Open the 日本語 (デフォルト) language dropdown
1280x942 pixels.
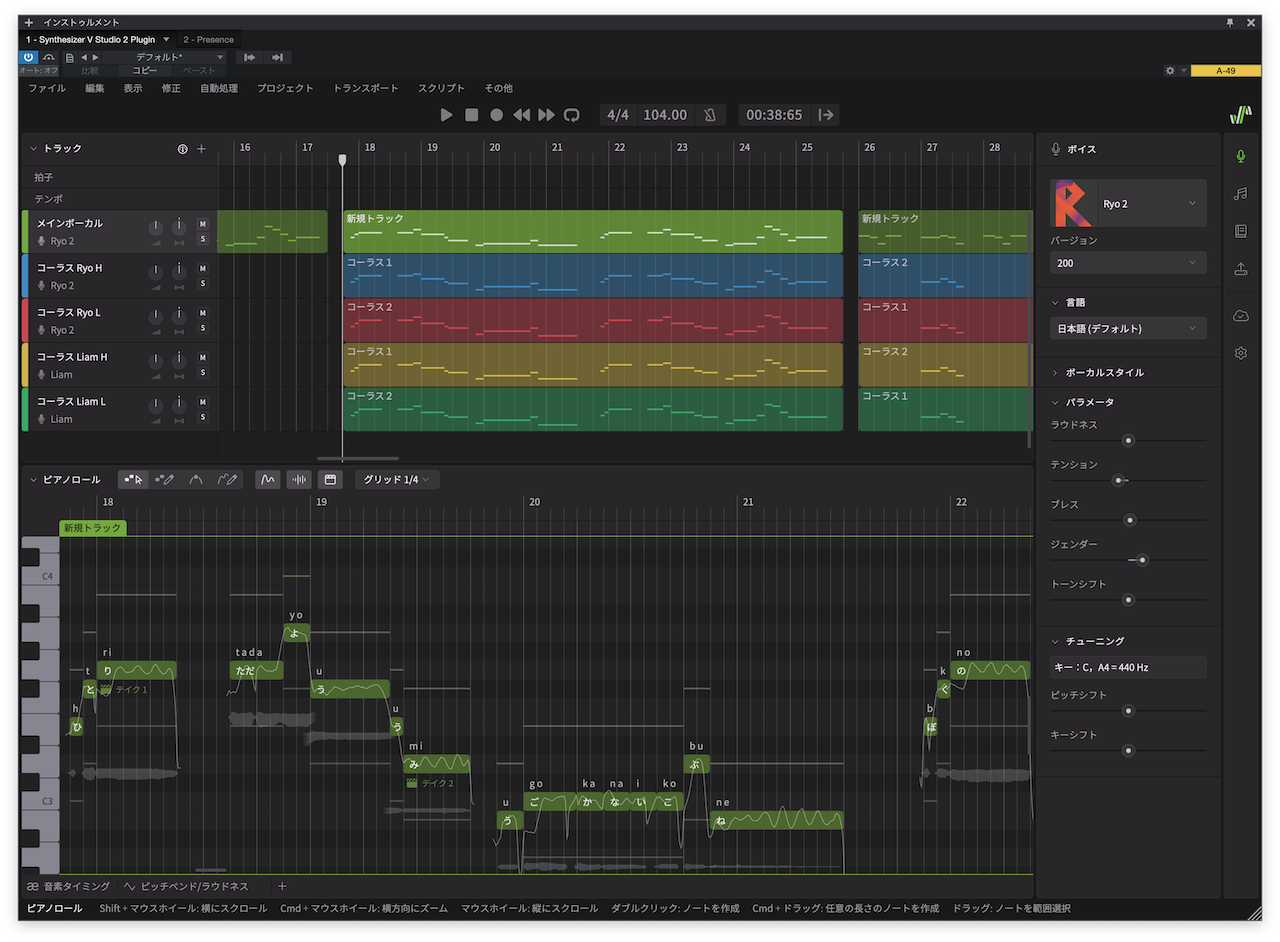(x=1128, y=328)
